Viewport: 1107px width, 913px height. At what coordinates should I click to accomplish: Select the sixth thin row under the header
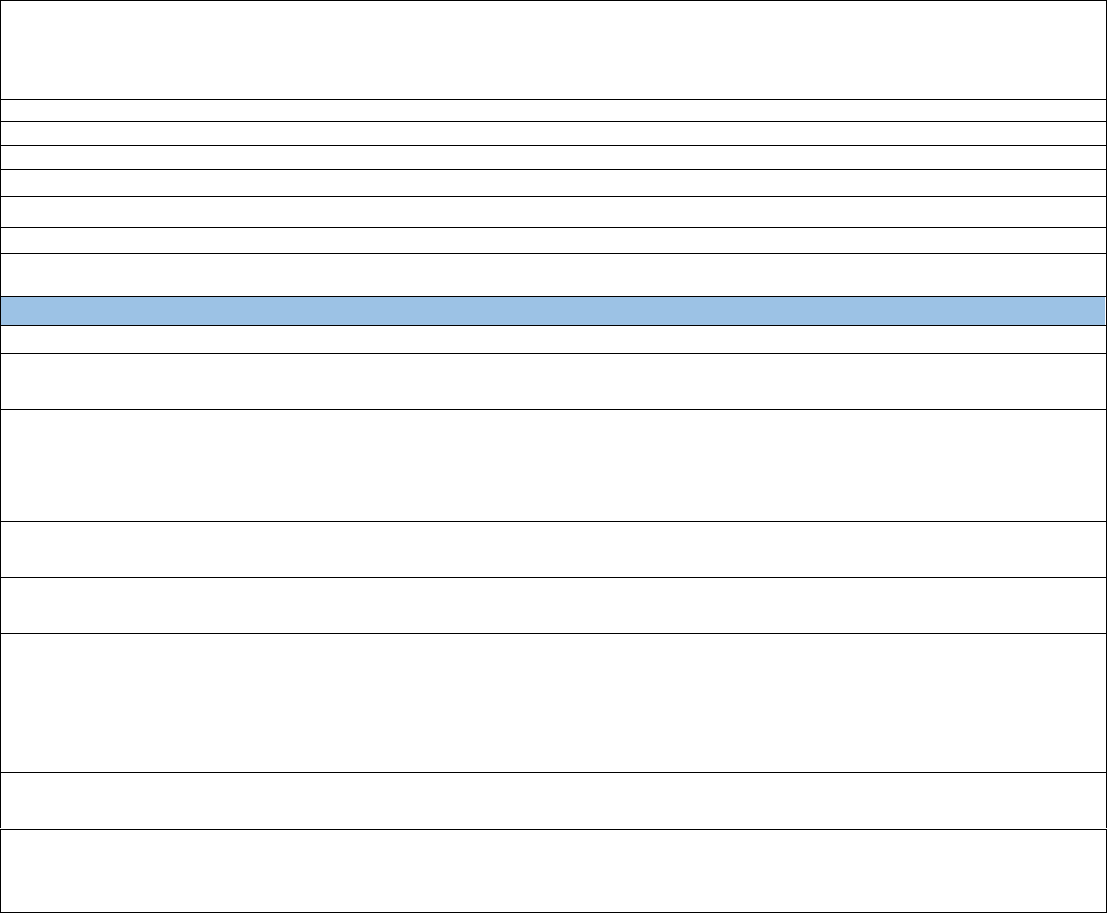pos(553,241)
